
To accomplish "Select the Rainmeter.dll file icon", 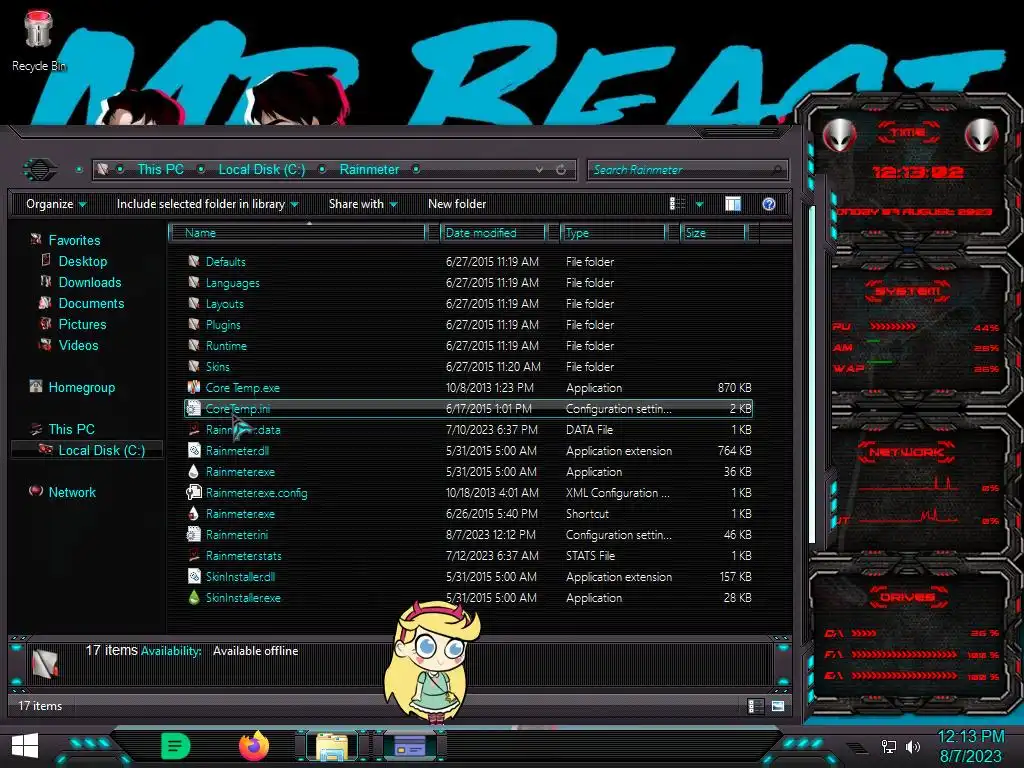I will point(194,451).
